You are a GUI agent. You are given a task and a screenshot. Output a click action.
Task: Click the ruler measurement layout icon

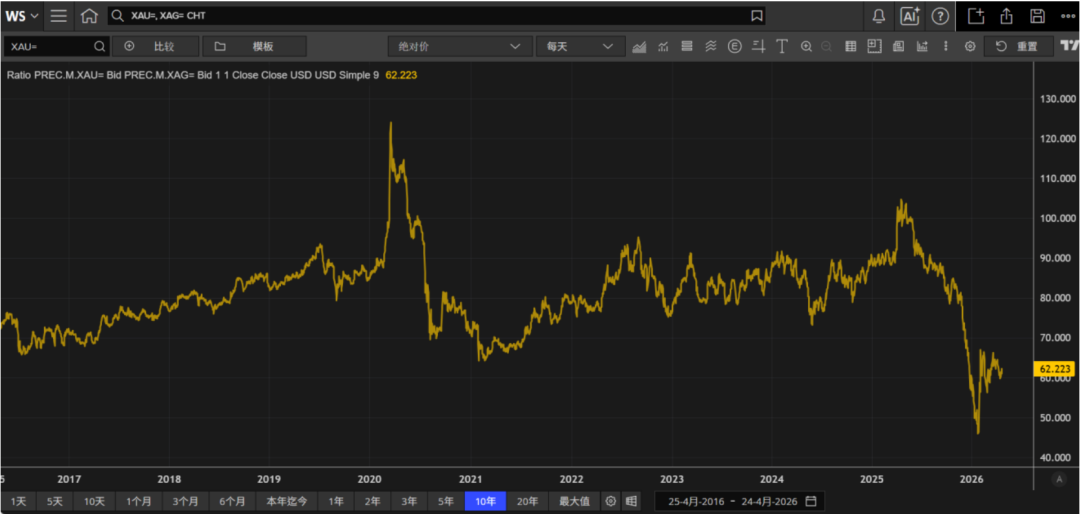click(x=874, y=47)
